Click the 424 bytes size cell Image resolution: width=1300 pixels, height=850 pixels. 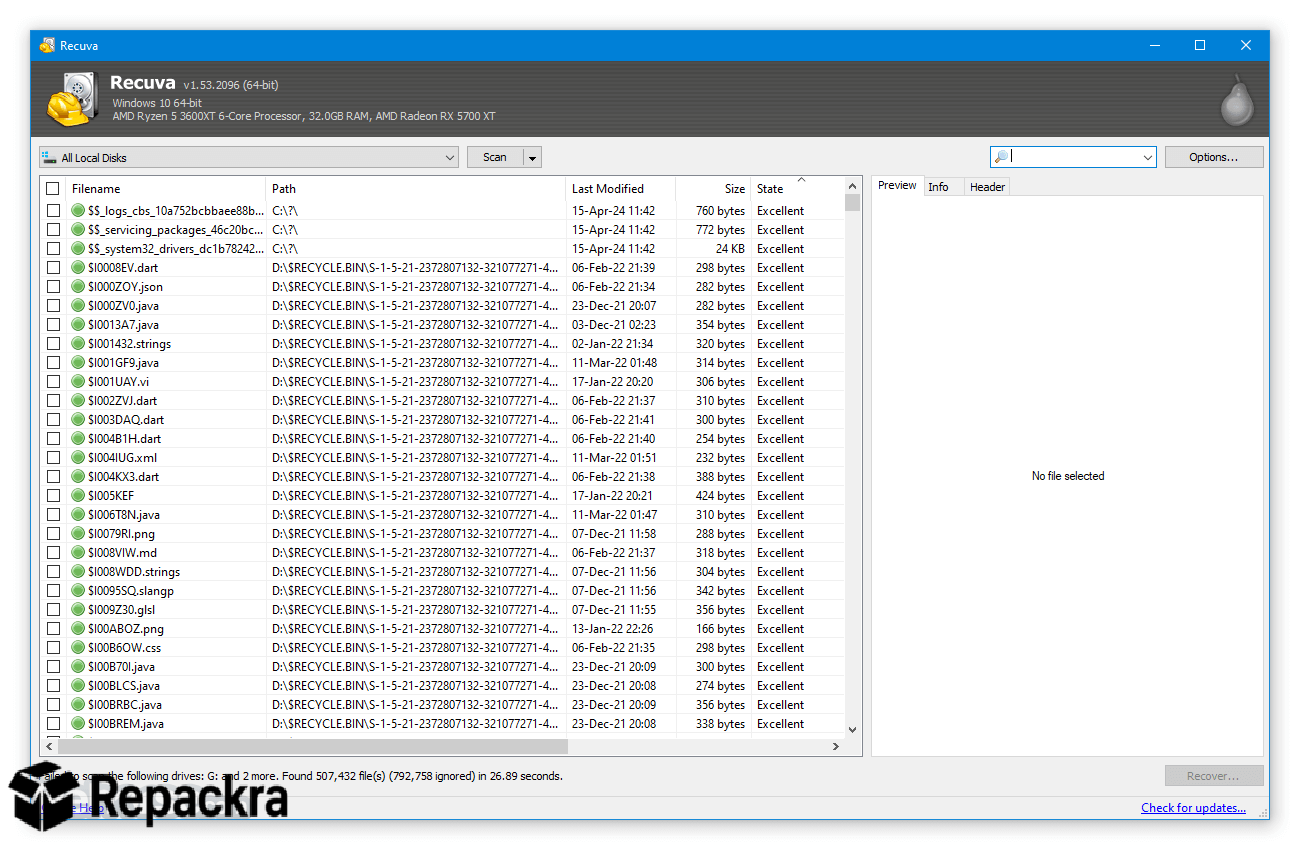(720, 496)
